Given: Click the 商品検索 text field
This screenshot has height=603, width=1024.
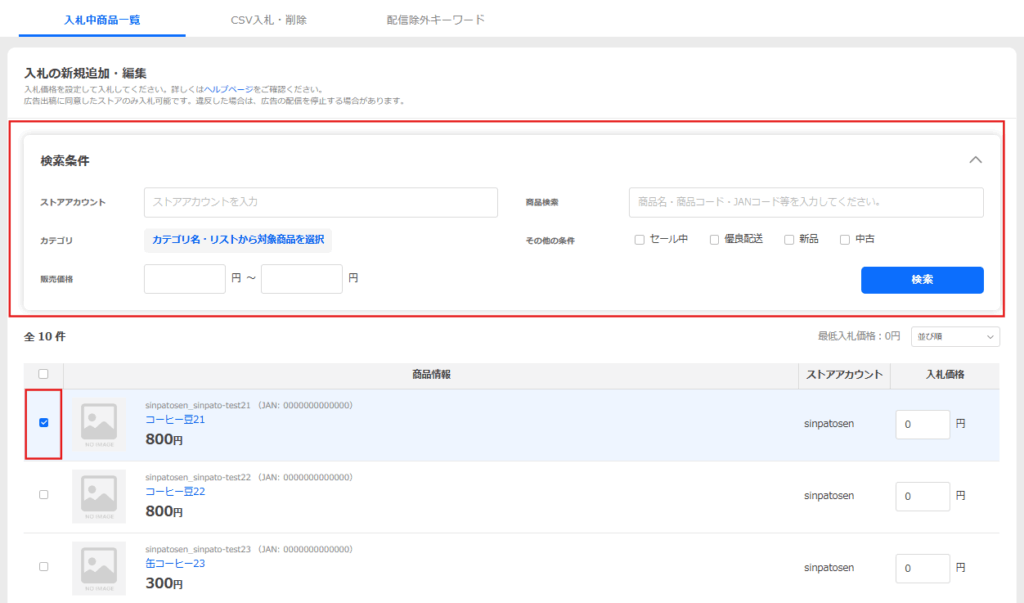Looking at the screenshot, I should coord(806,202).
